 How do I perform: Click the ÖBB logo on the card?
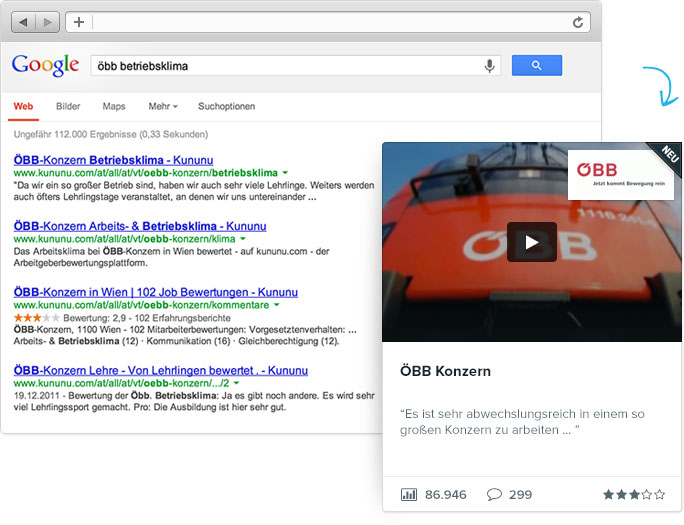click(x=620, y=175)
